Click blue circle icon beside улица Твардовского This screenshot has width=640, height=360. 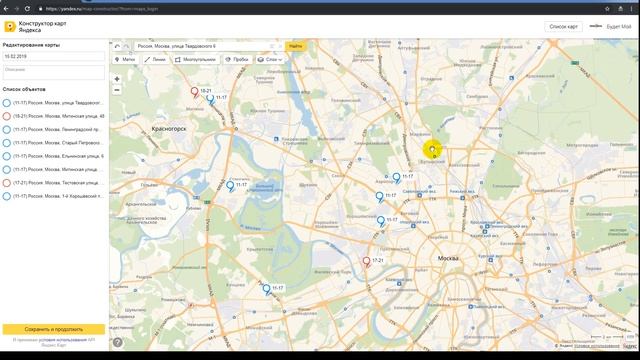(x=7, y=103)
